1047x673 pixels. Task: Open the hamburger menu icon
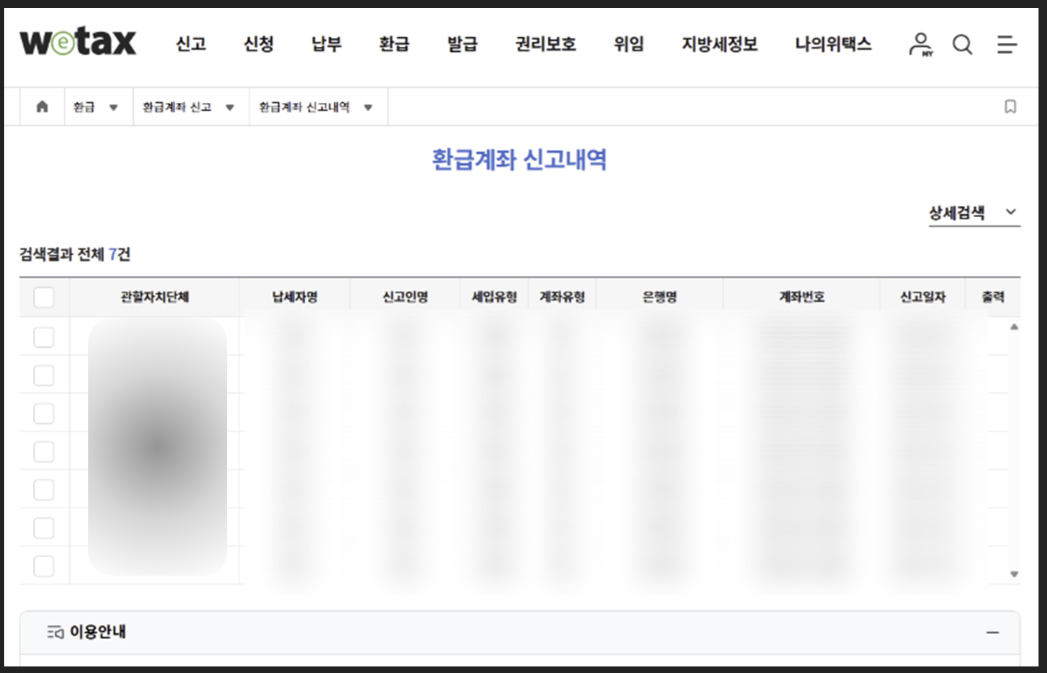(x=1005, y=45)
